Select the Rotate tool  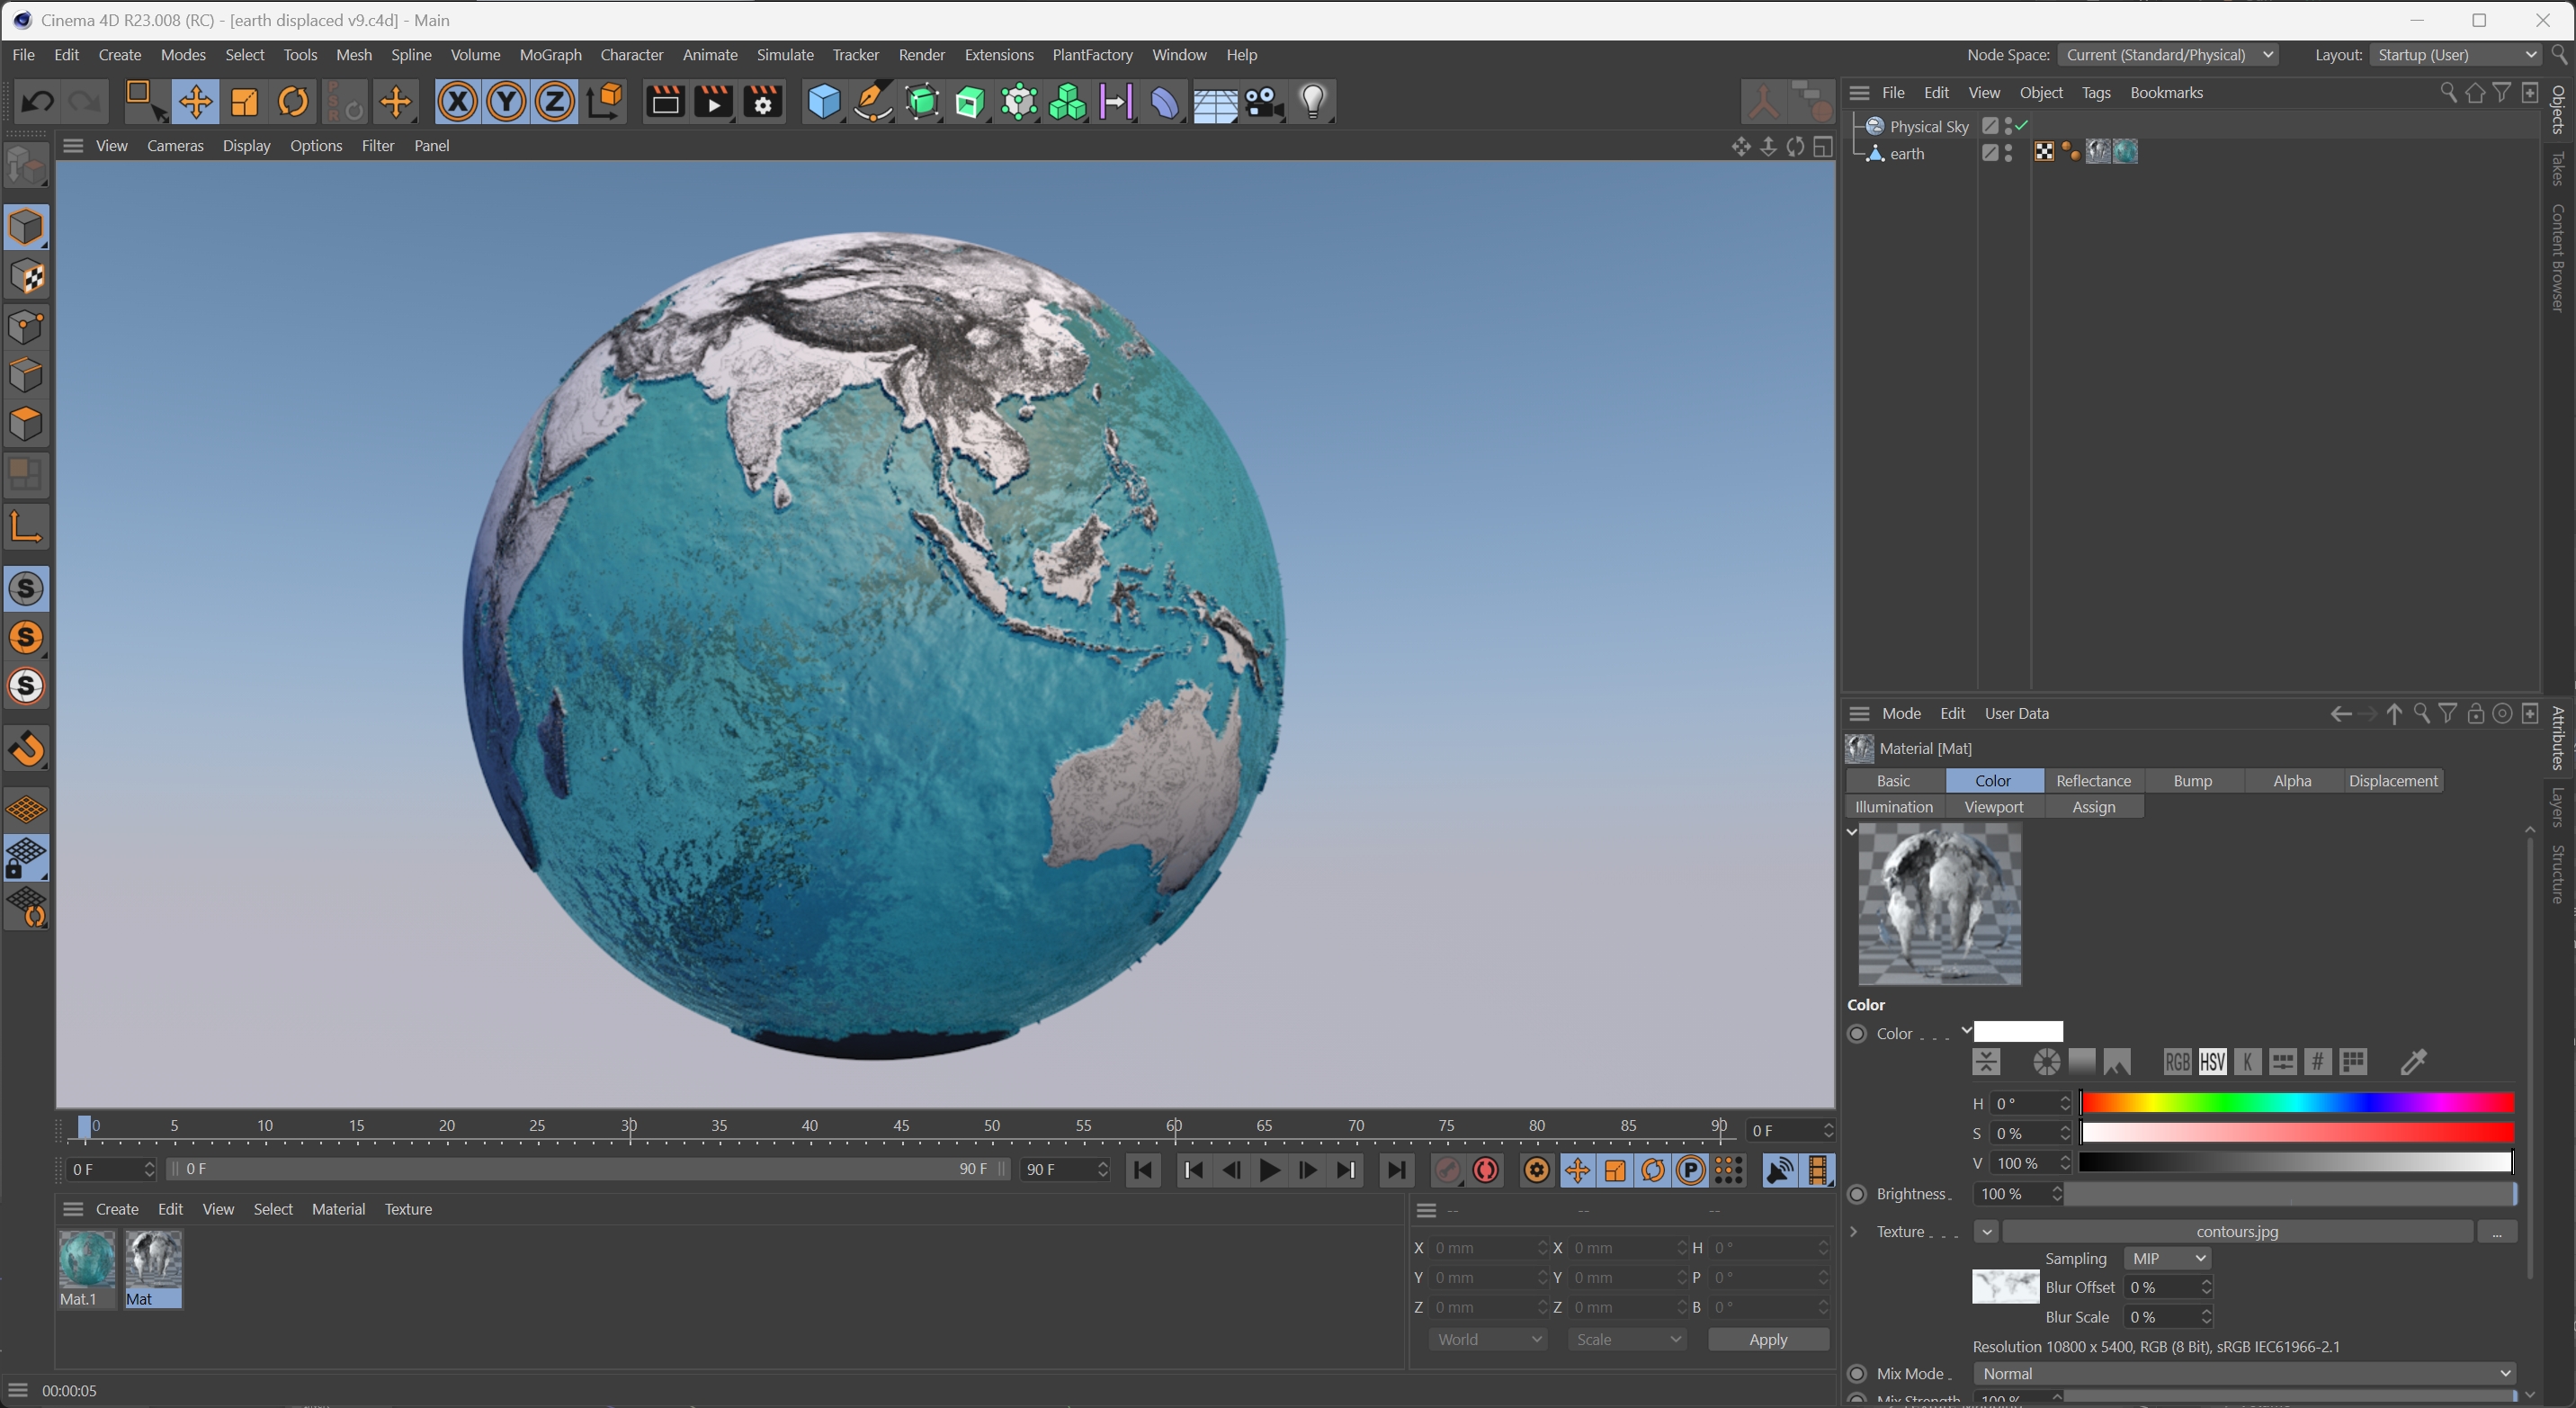coord(293,102)
